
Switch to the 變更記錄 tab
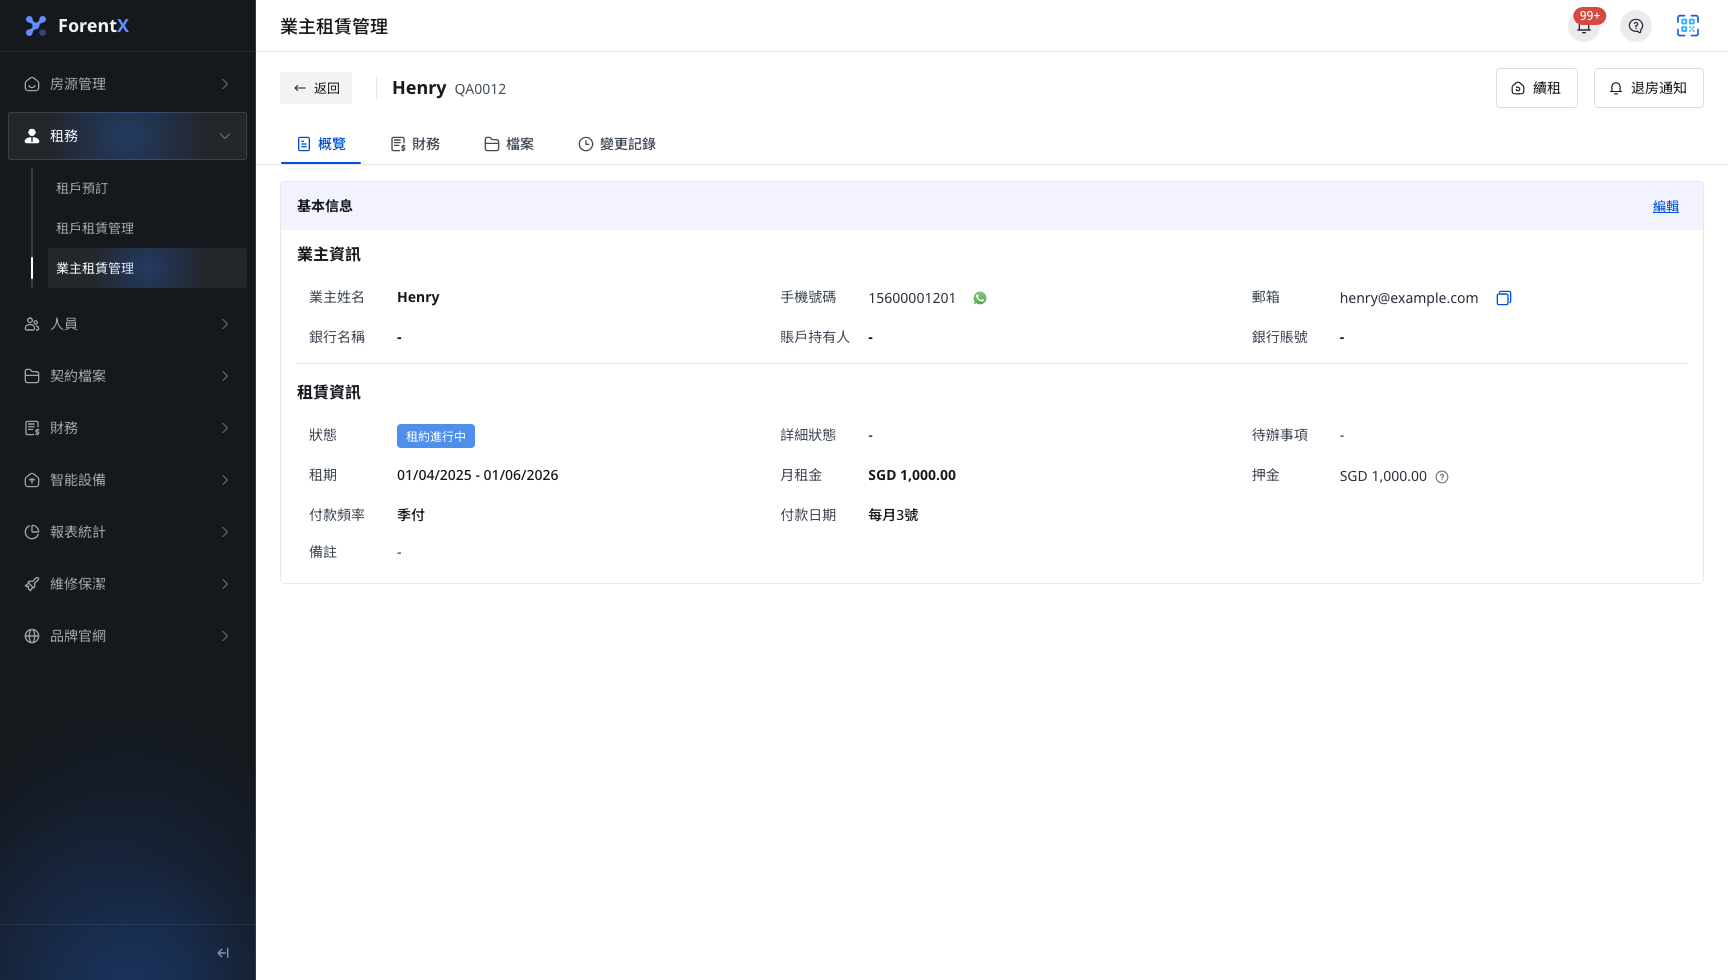pos(617,144)
